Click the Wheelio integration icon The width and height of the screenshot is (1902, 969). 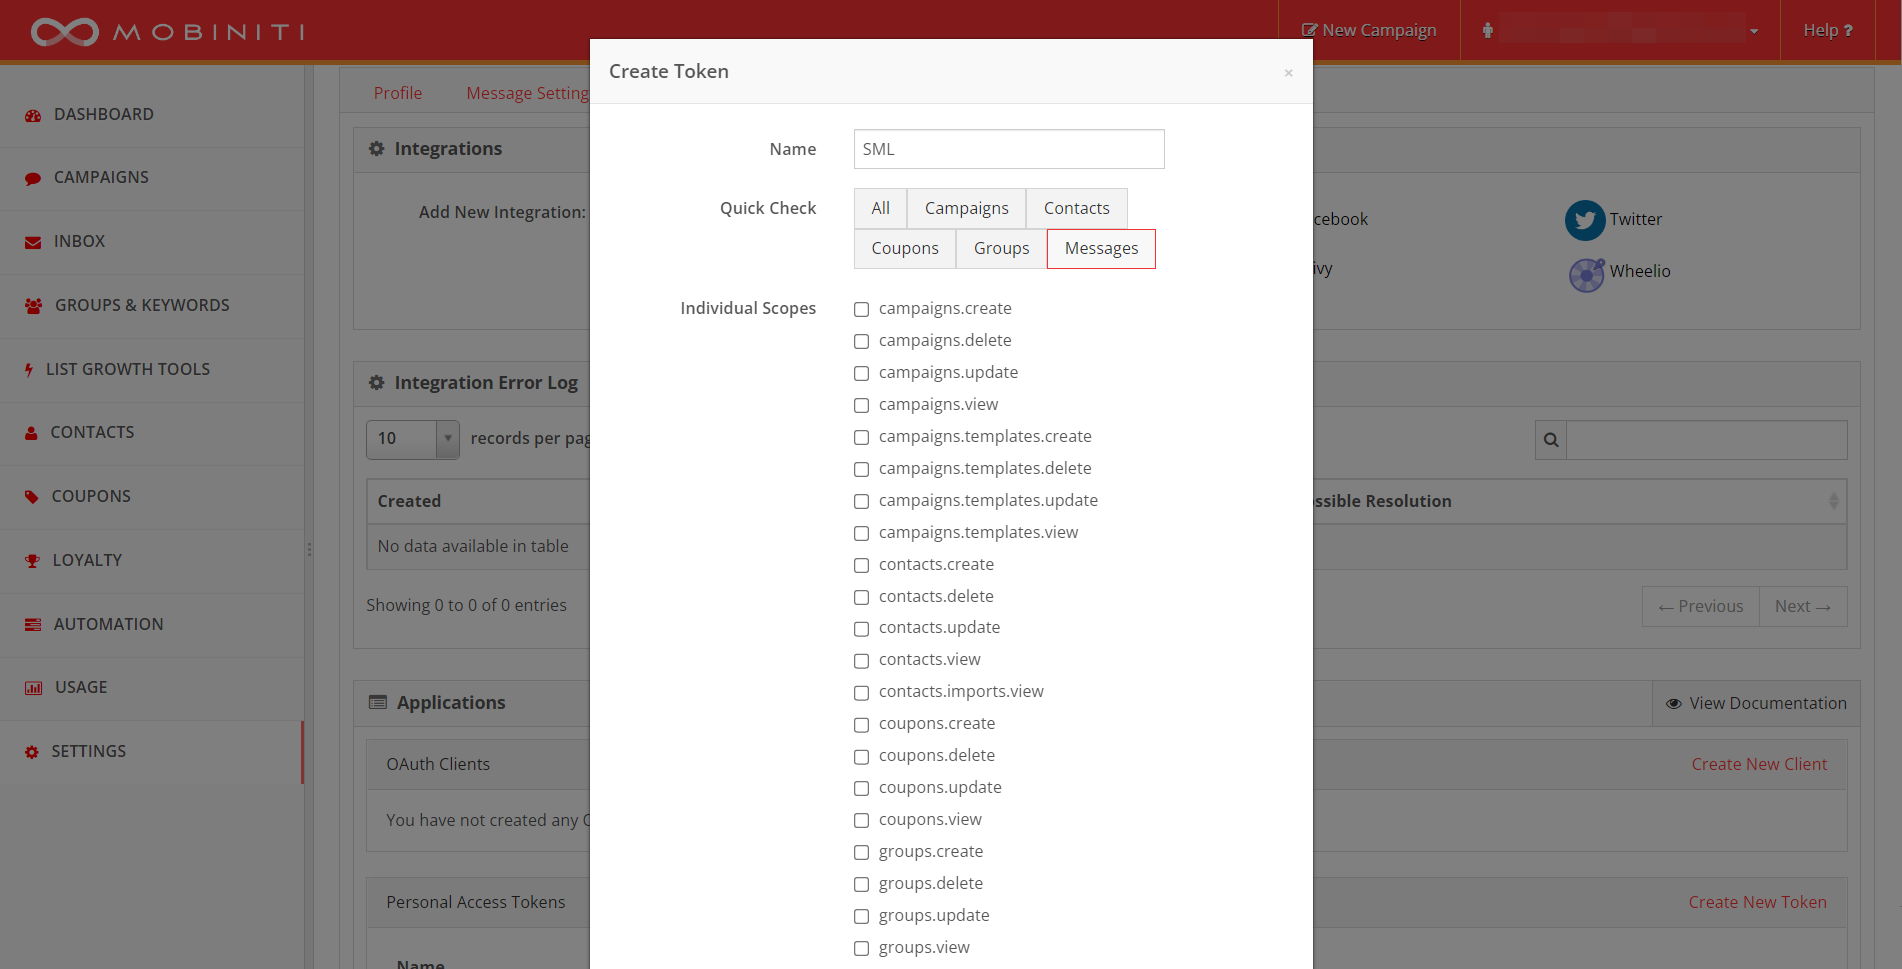pos(1586,274)
